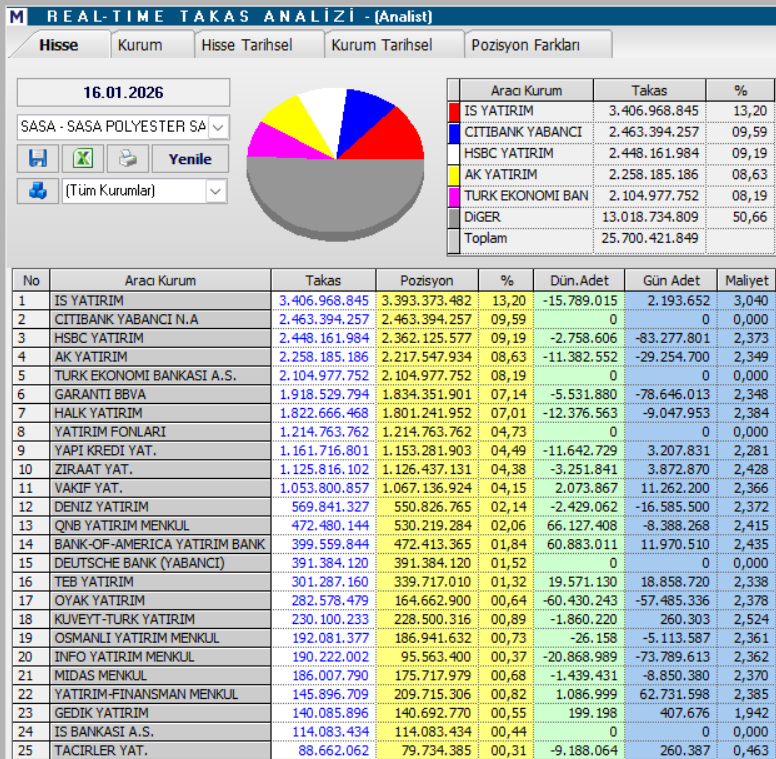
Task: Click the yellow AK YATIRIM legend swatch
Action: [454, 175]
